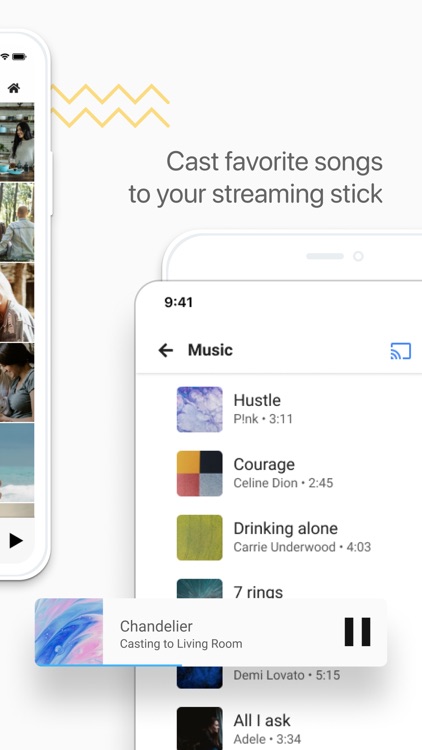Image resolution: width=422 pixels, height=750 pixels.
Task: Tap the 'P!nk • 3:11' subtitle
Action: 263,419
